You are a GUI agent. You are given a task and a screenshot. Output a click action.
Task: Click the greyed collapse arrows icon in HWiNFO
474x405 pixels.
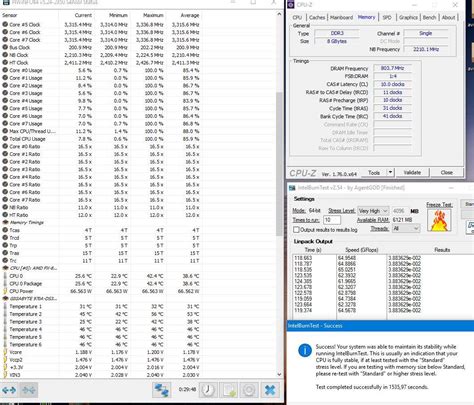tap(29, 390)
